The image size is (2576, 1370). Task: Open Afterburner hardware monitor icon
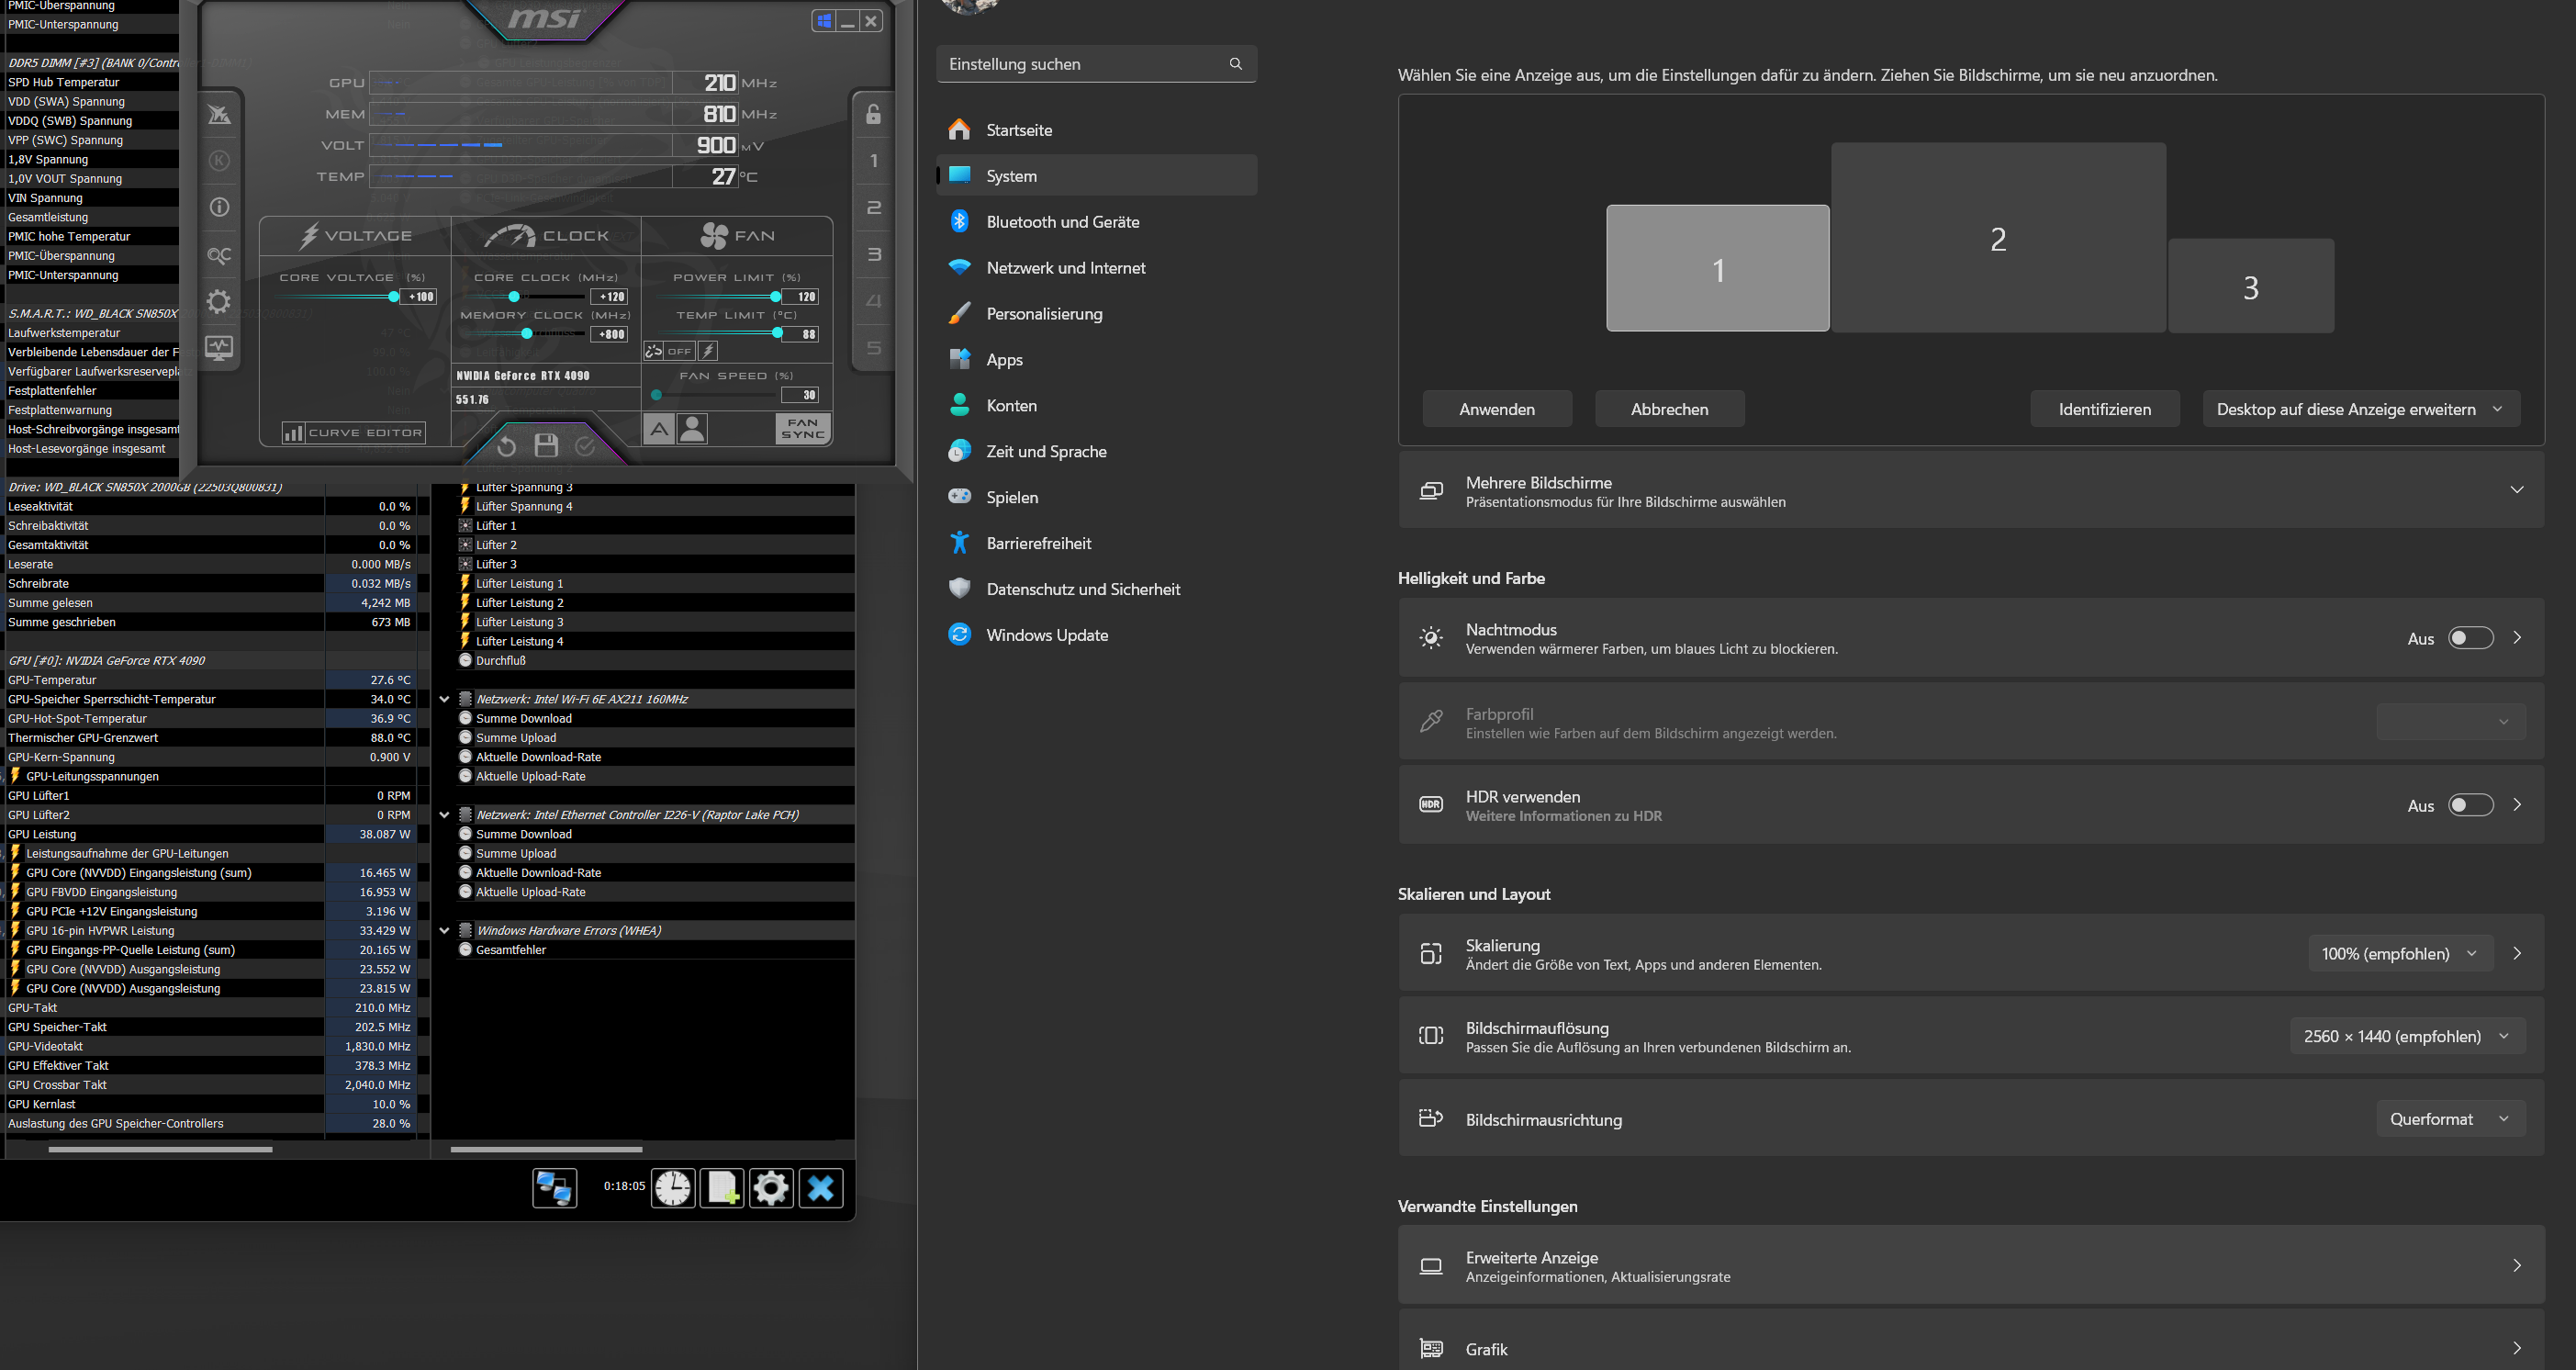point(219,348)
